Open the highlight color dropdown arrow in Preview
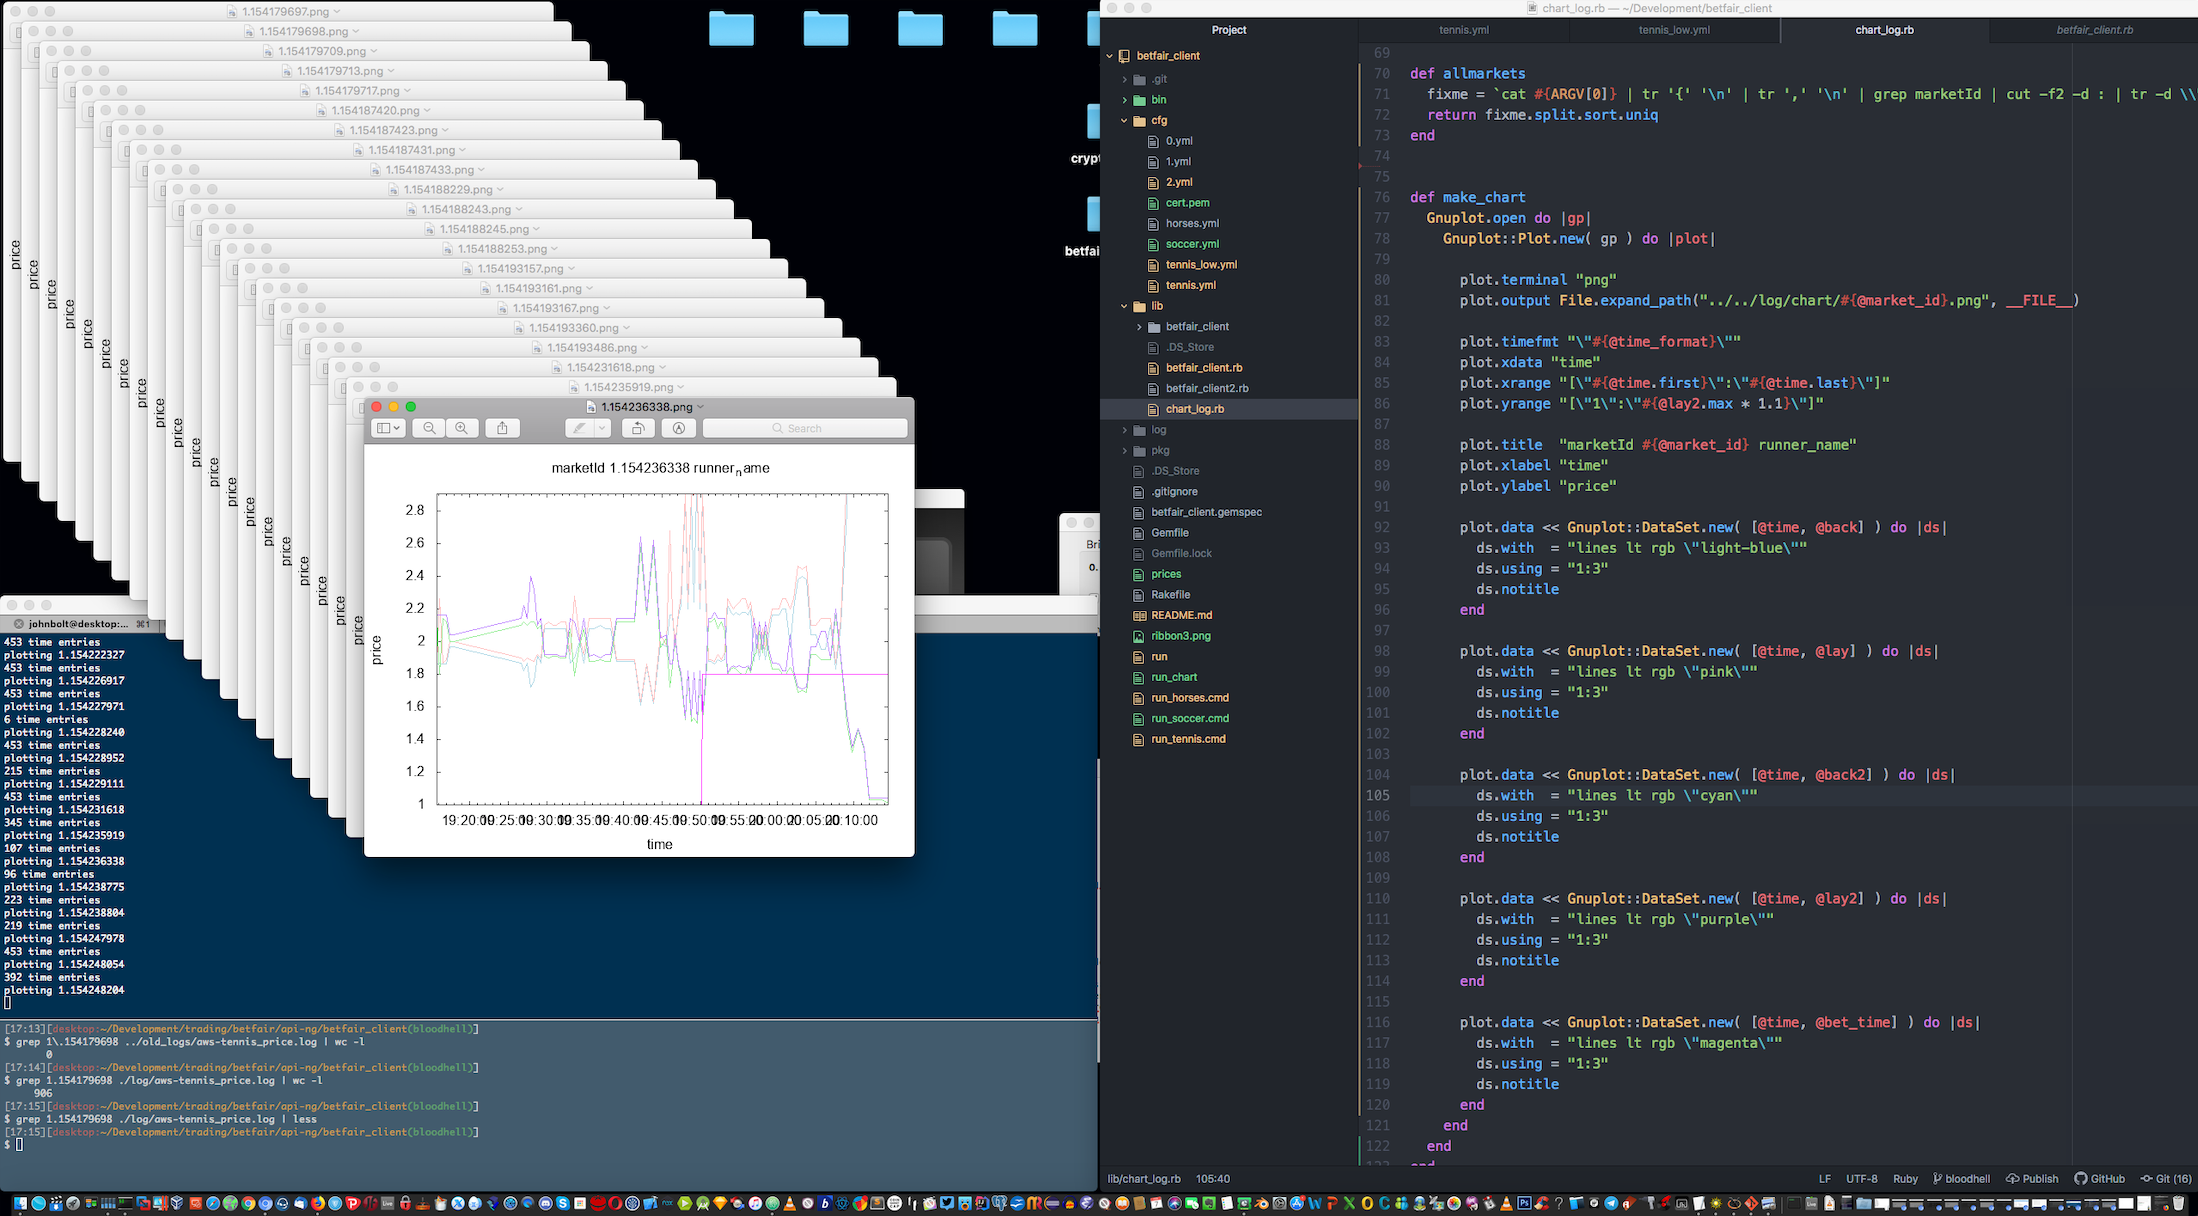Viewport: 2198px width, 1216px height. [602, 428]
